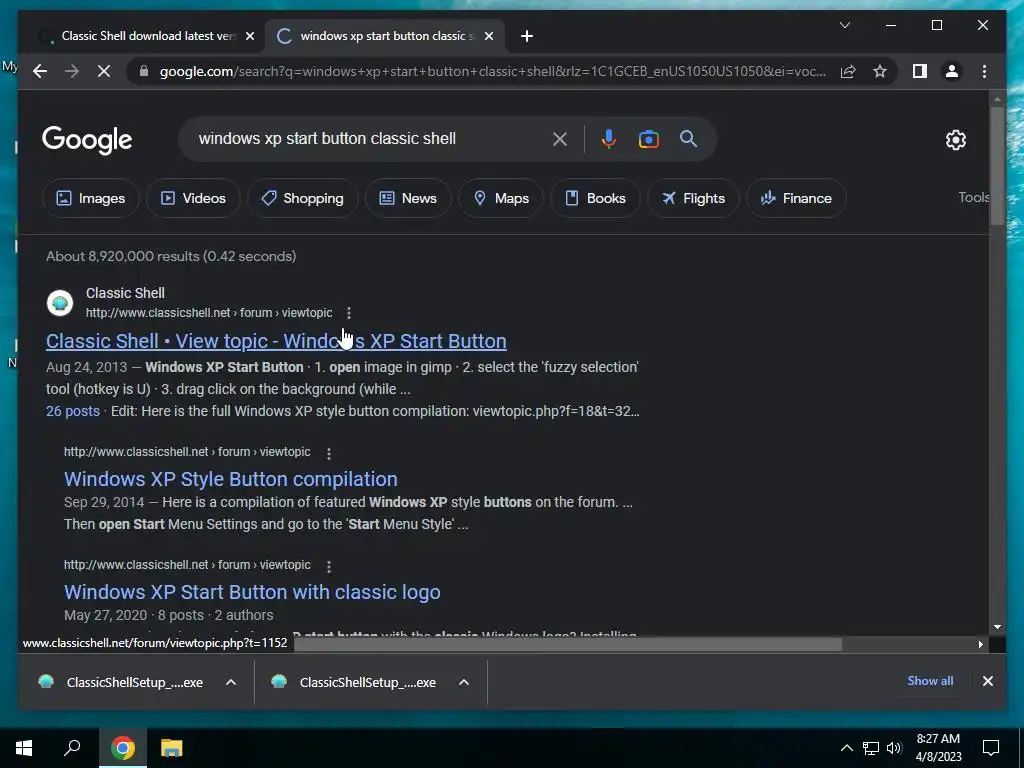Image resolution: width=1024 pixels, height=768 pixels.
Task: Open the taskbar clock 8:27 AM
Action: coord(938,748)
